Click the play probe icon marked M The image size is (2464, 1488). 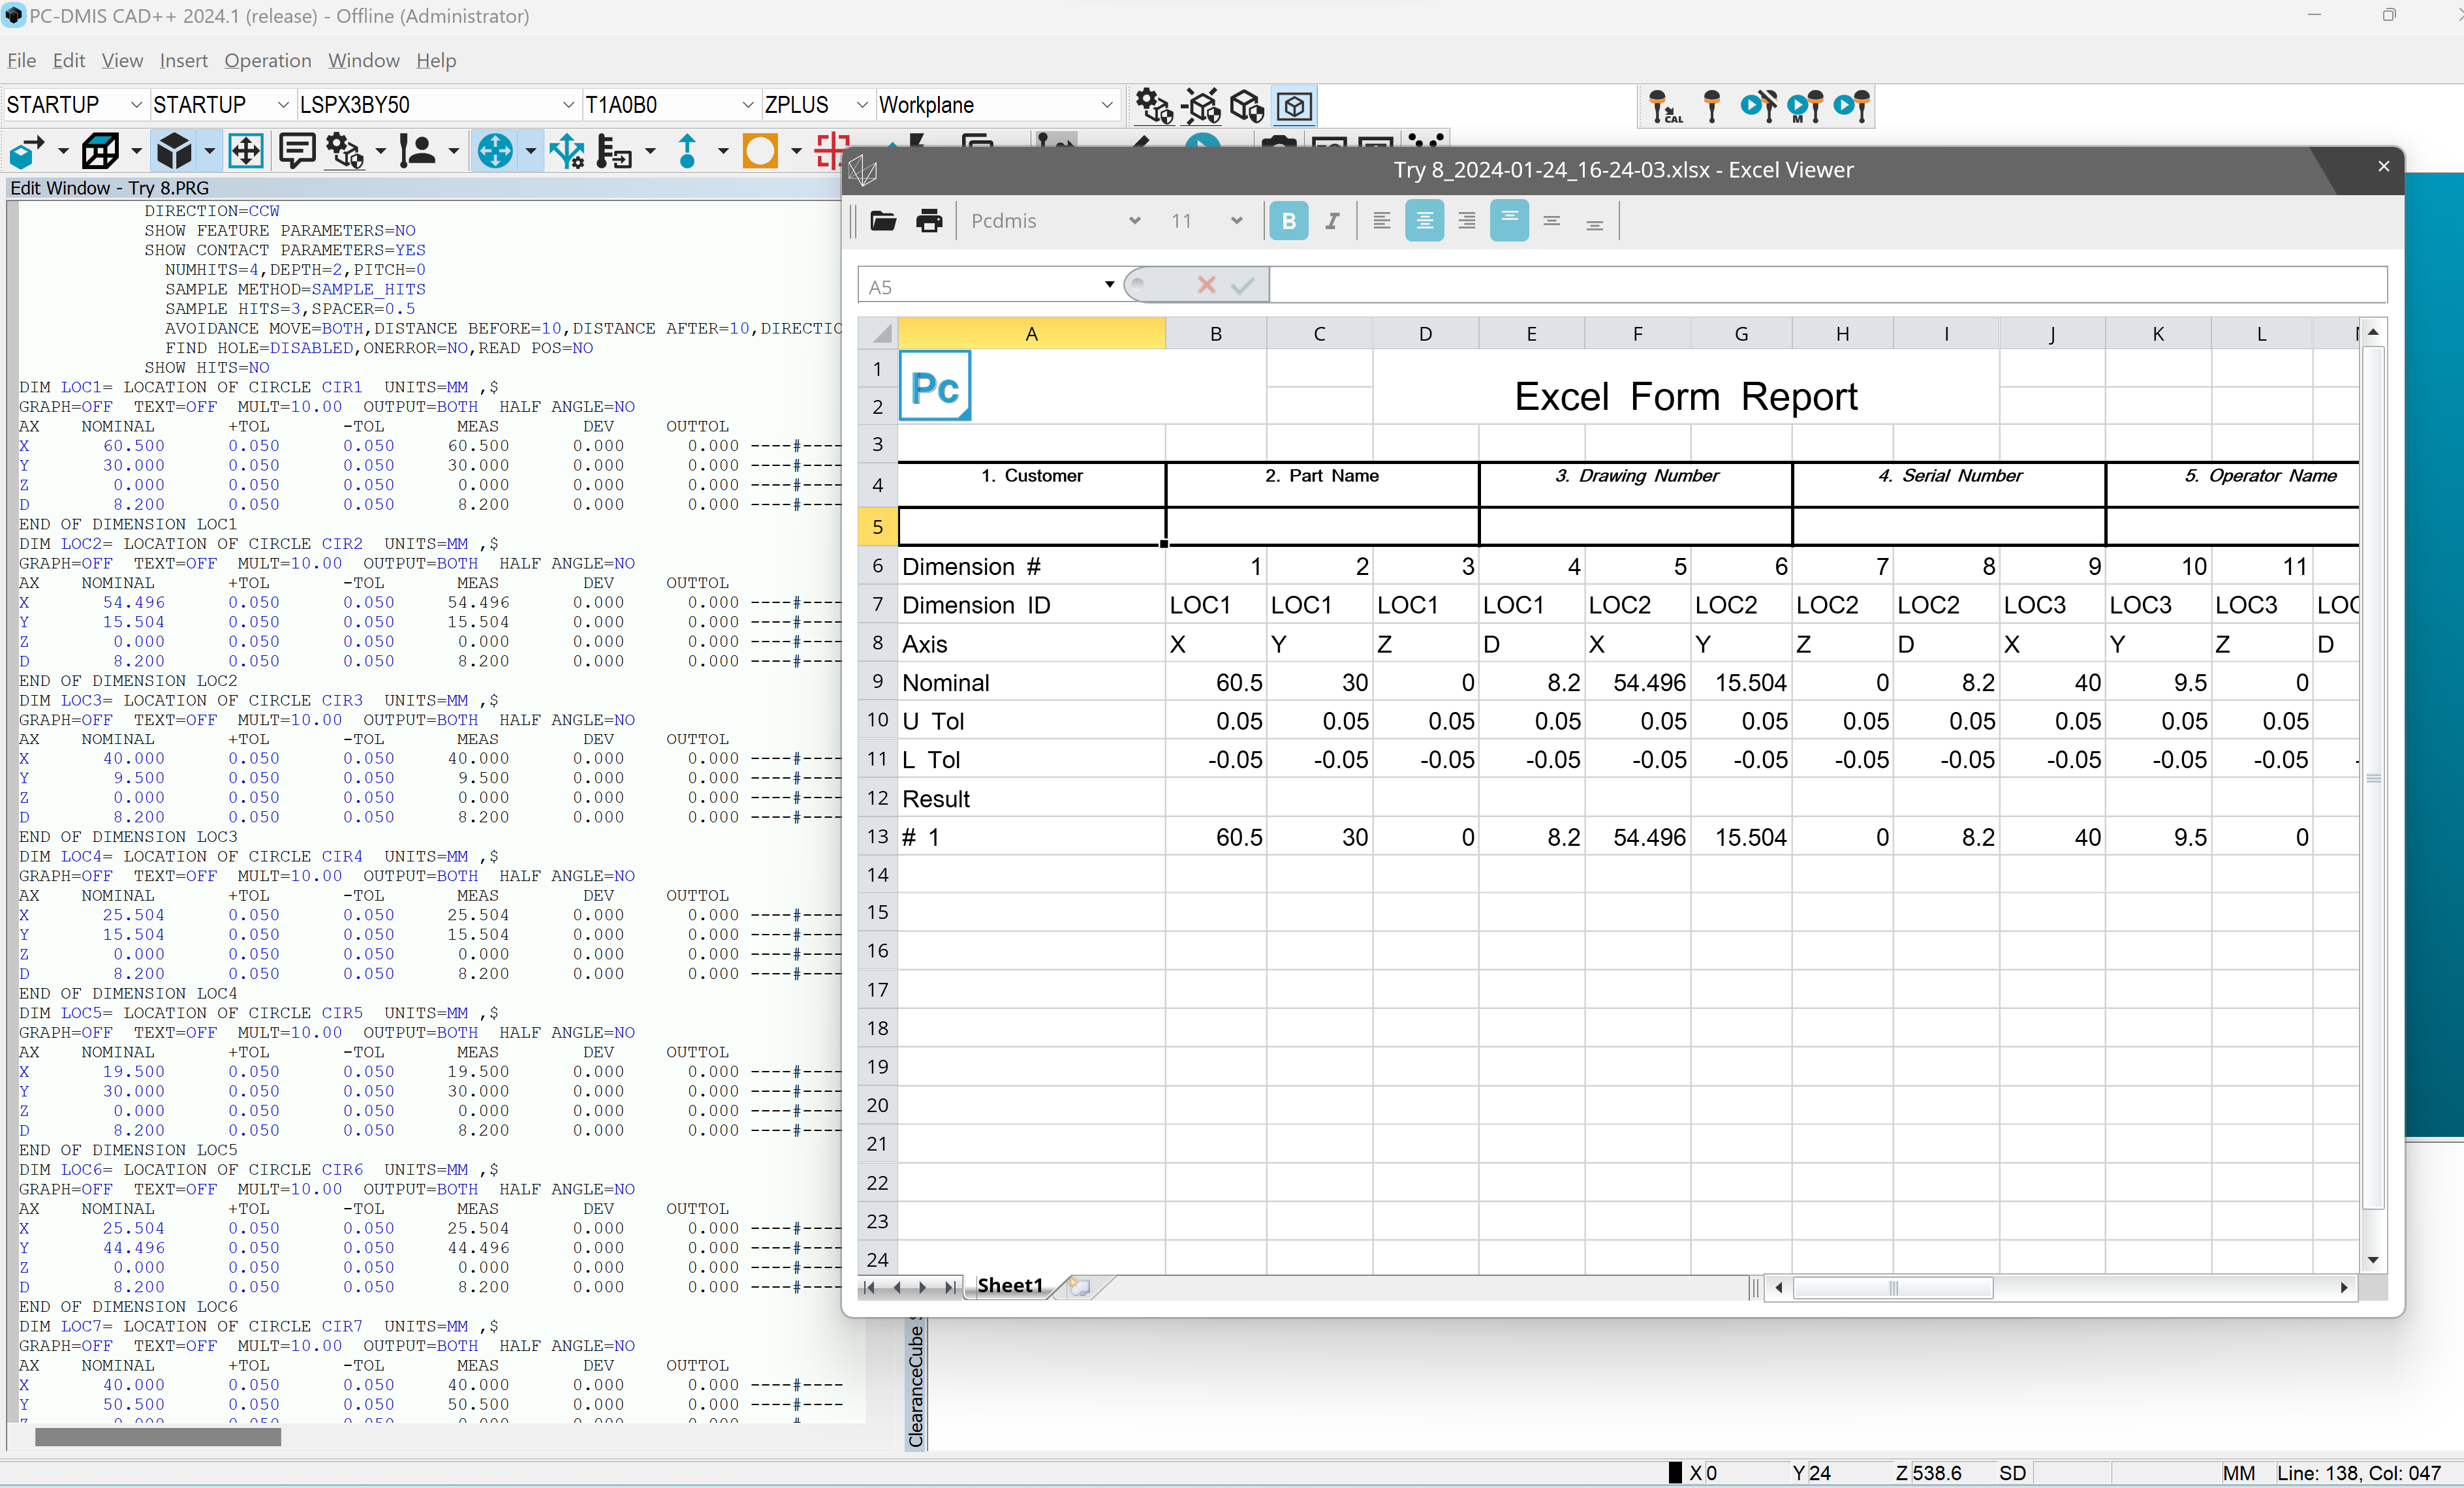pyautogui.click(x=1805, y=106)
